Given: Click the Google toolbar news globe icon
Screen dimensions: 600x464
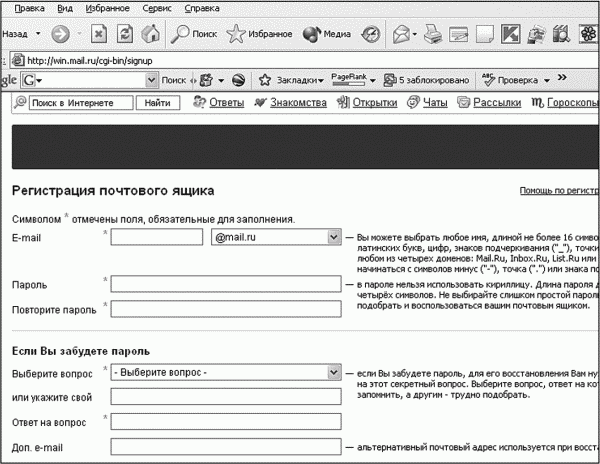Looking at the screenshot, I should (x=238, y=80).
